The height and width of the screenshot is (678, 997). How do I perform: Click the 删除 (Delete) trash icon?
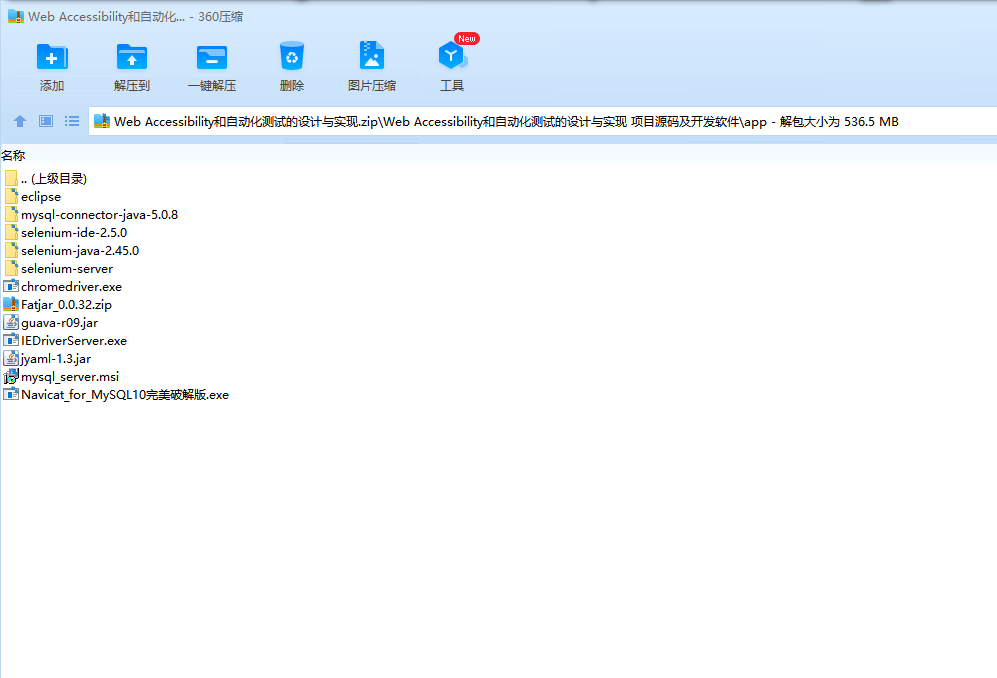click(x=292, y=57)
